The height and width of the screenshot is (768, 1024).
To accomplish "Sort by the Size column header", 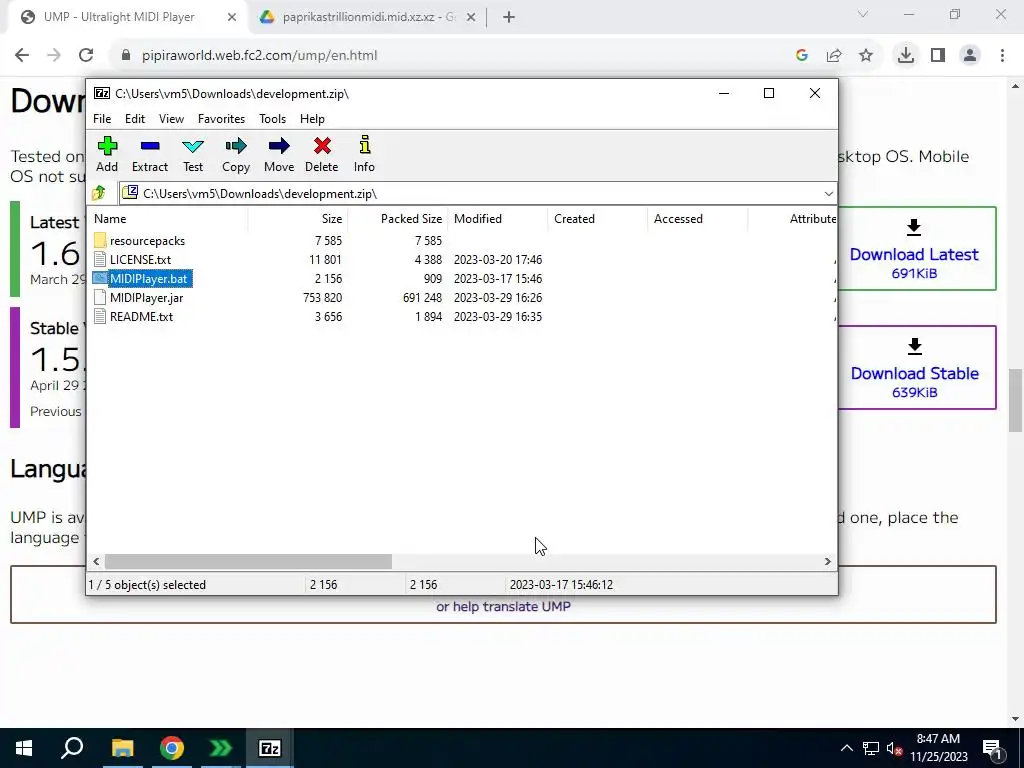I will 298,219.
